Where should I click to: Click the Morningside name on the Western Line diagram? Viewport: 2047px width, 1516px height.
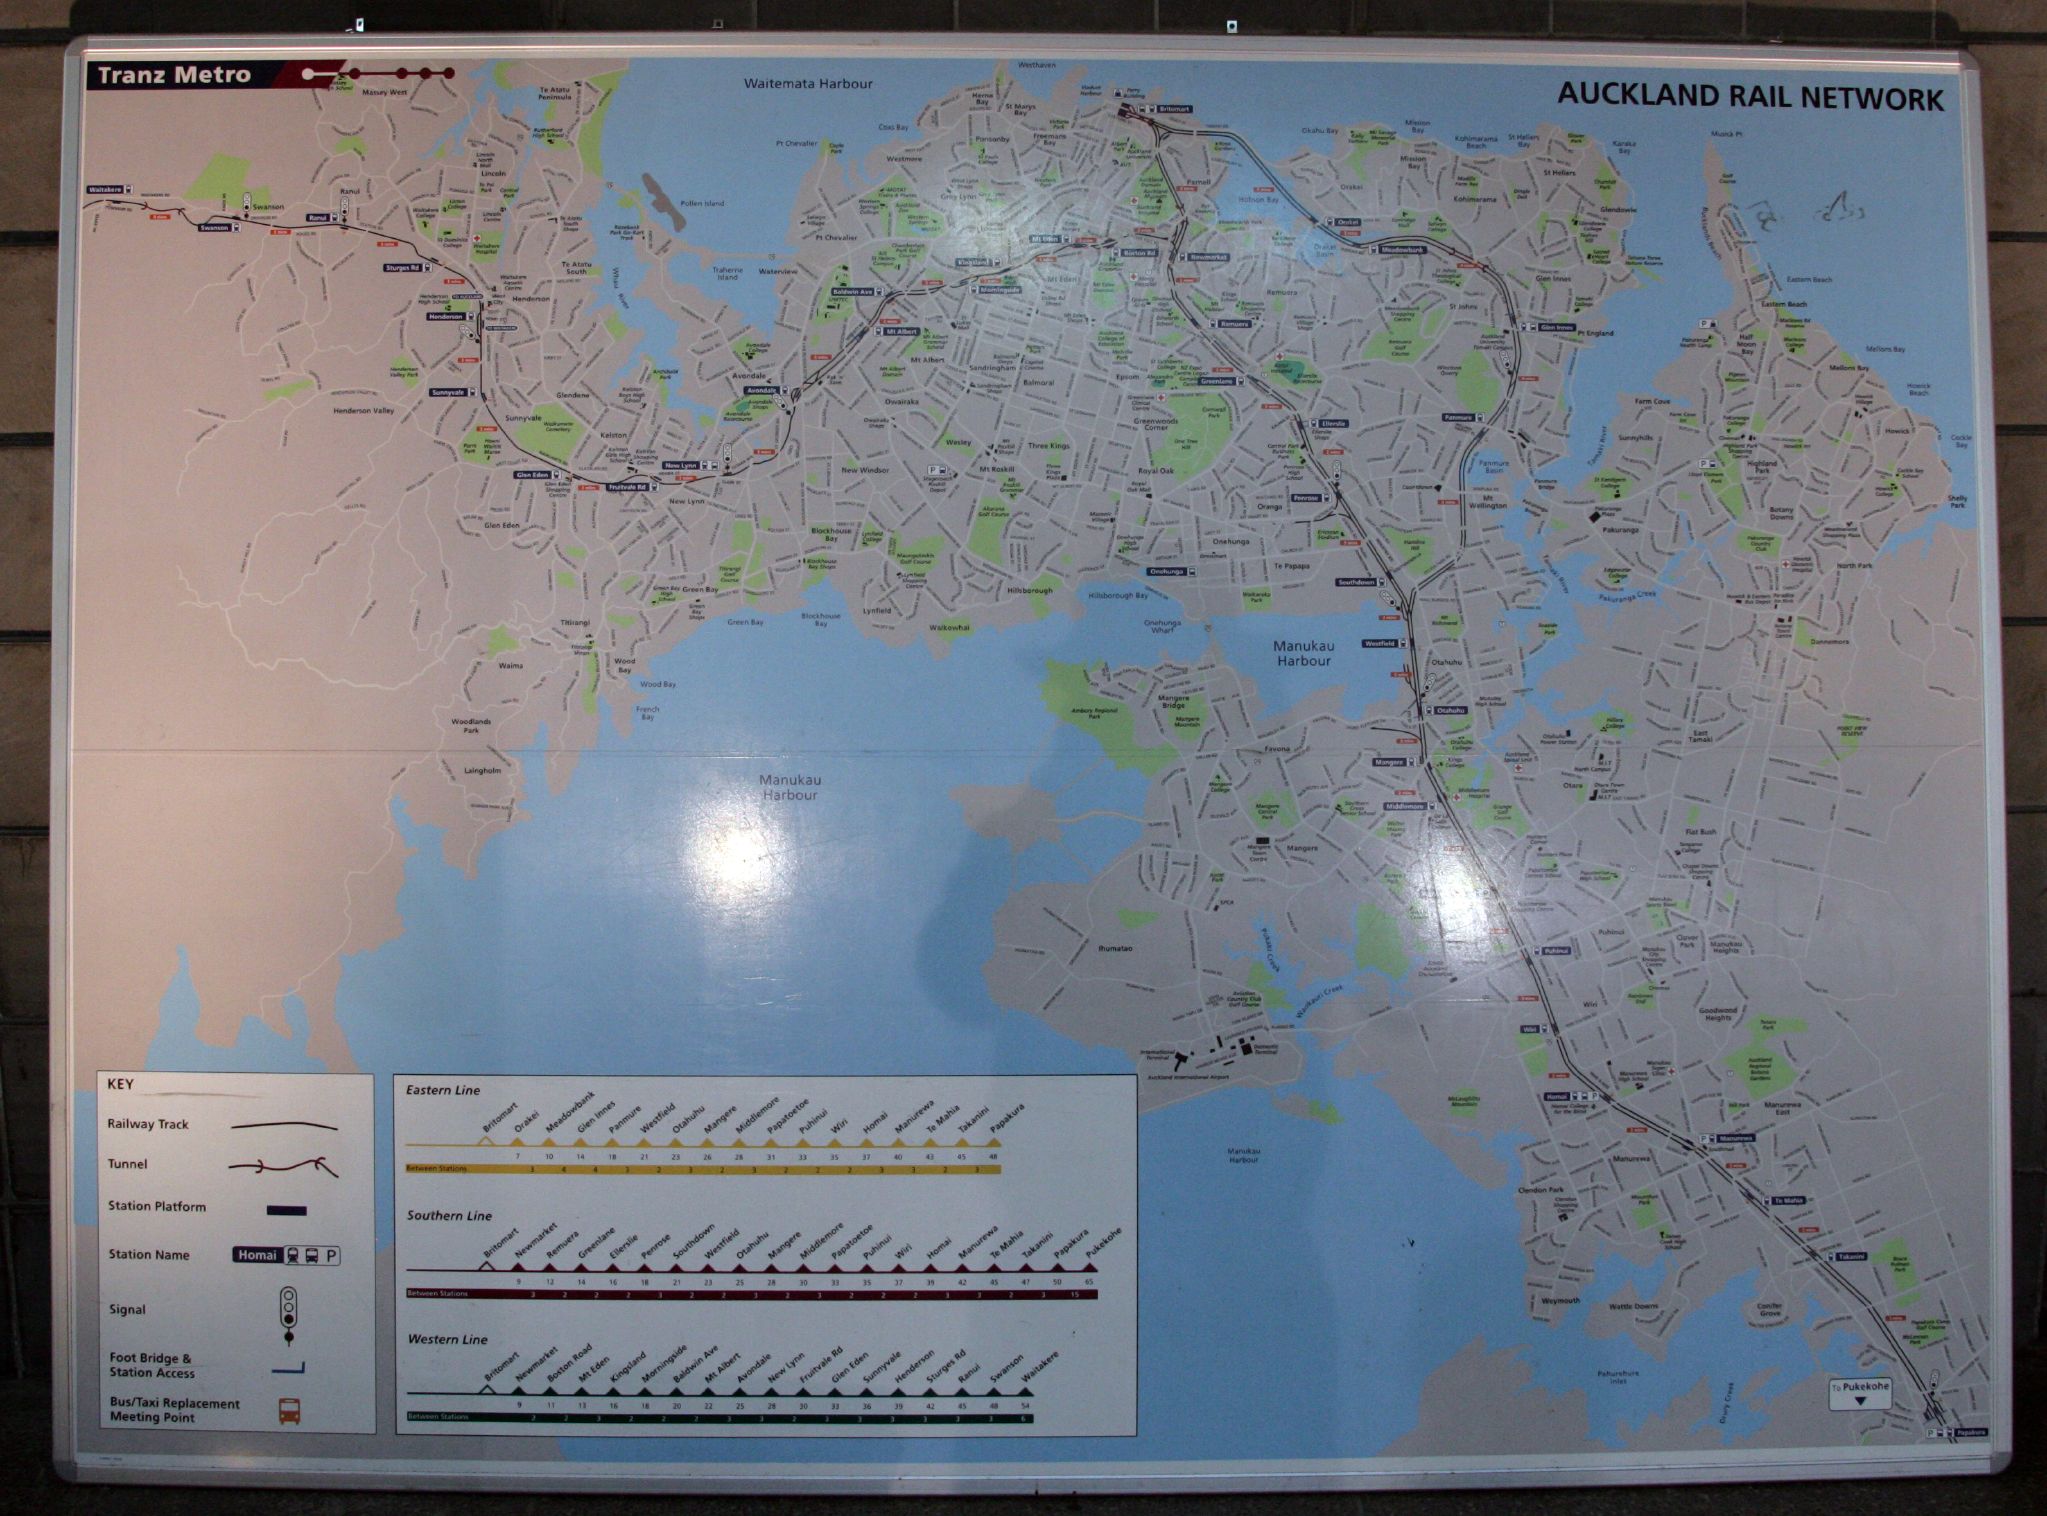tap(664, 1361)
